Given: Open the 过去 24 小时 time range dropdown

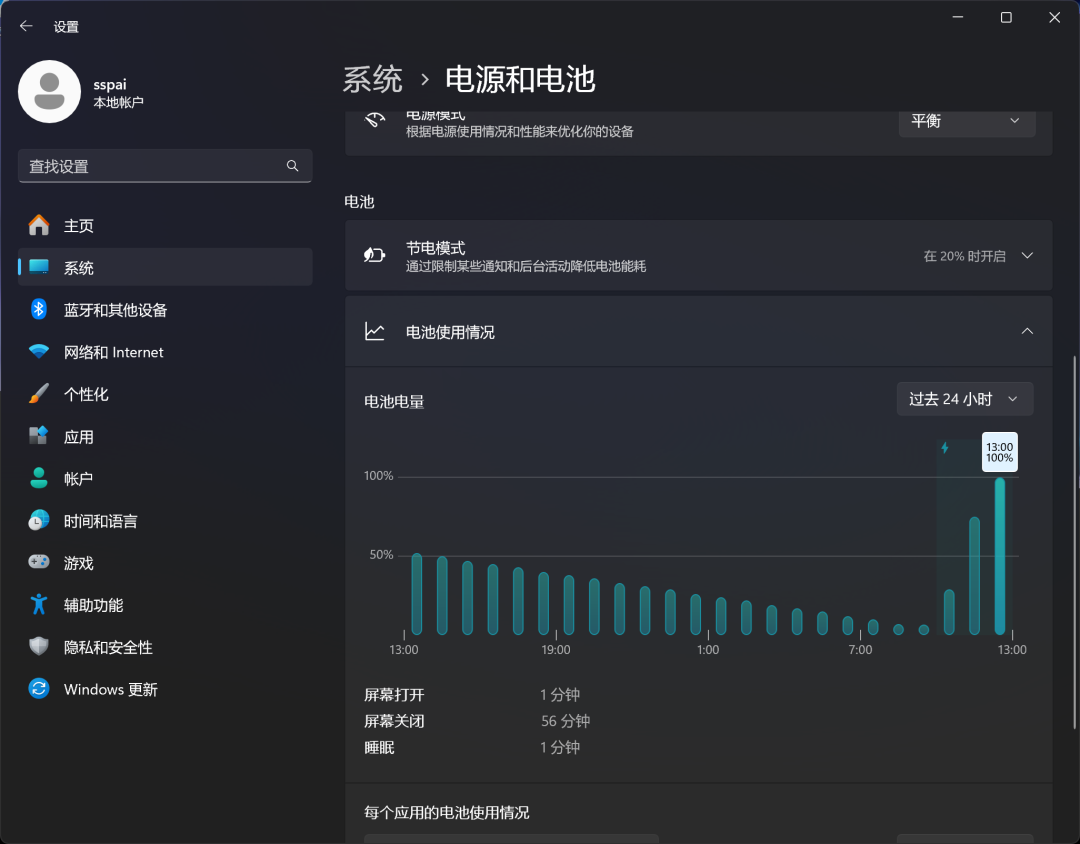Looking at the screenshot, I should [964, 399].
